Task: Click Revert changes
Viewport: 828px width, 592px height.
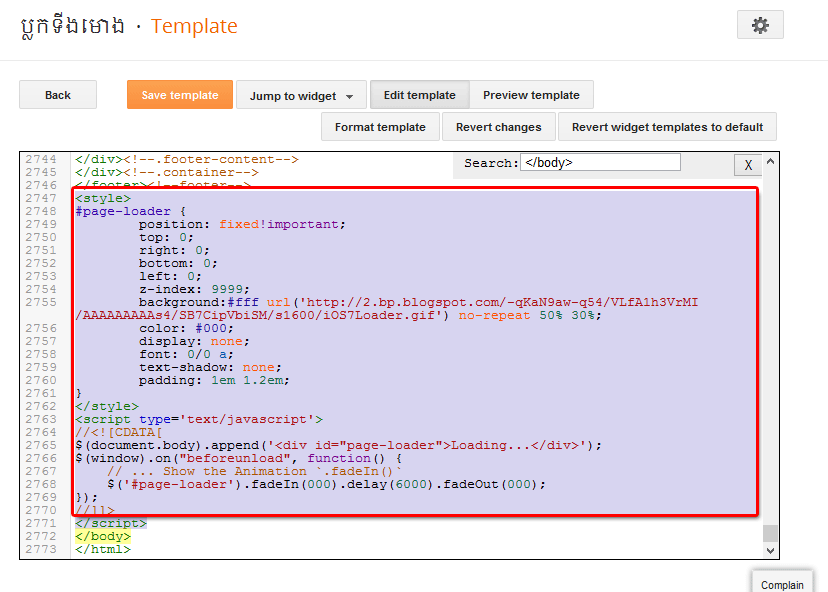Action: click(498, 127)
